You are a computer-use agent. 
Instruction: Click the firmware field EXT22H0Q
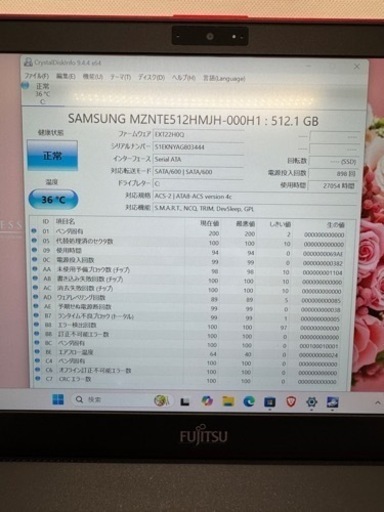click(198, 134)
